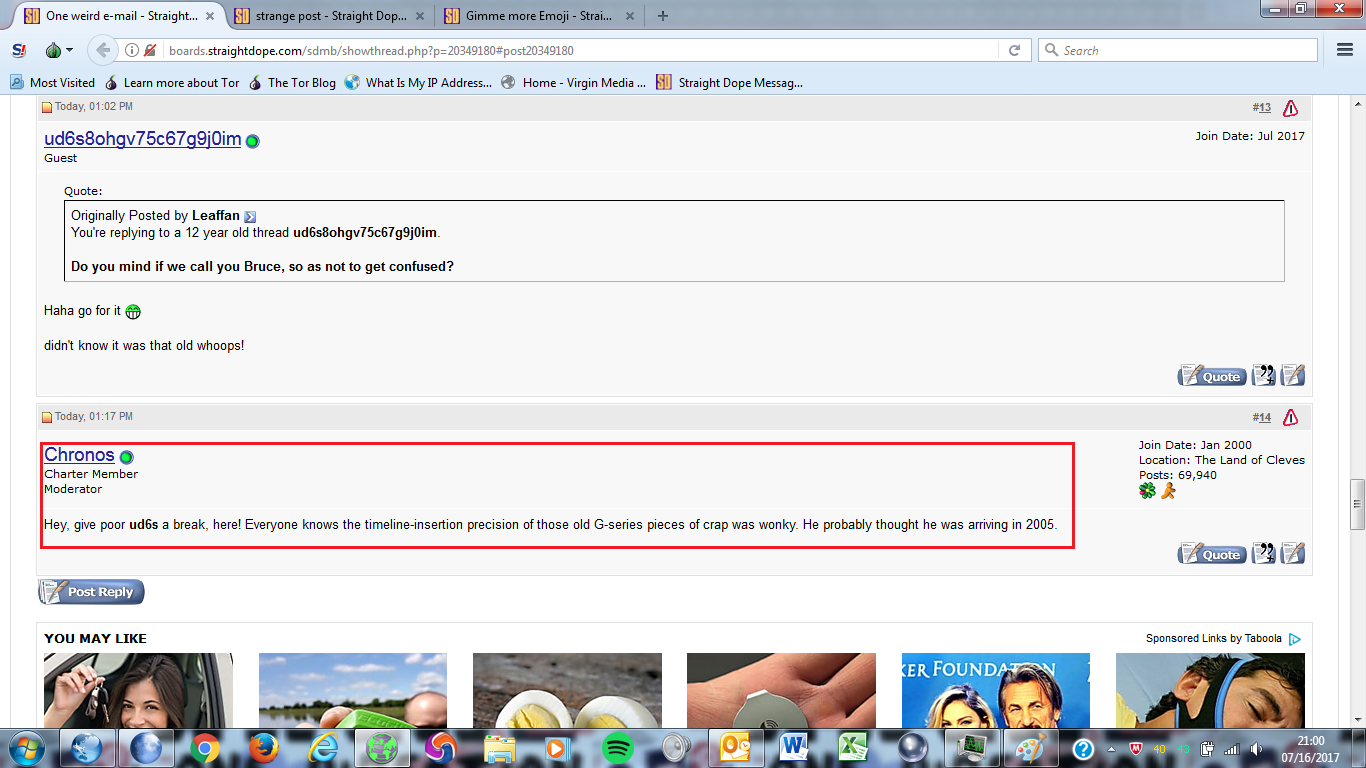Open Chronos's profile link
This screenshot has width=1366, height=768.
tap(80, 454)
